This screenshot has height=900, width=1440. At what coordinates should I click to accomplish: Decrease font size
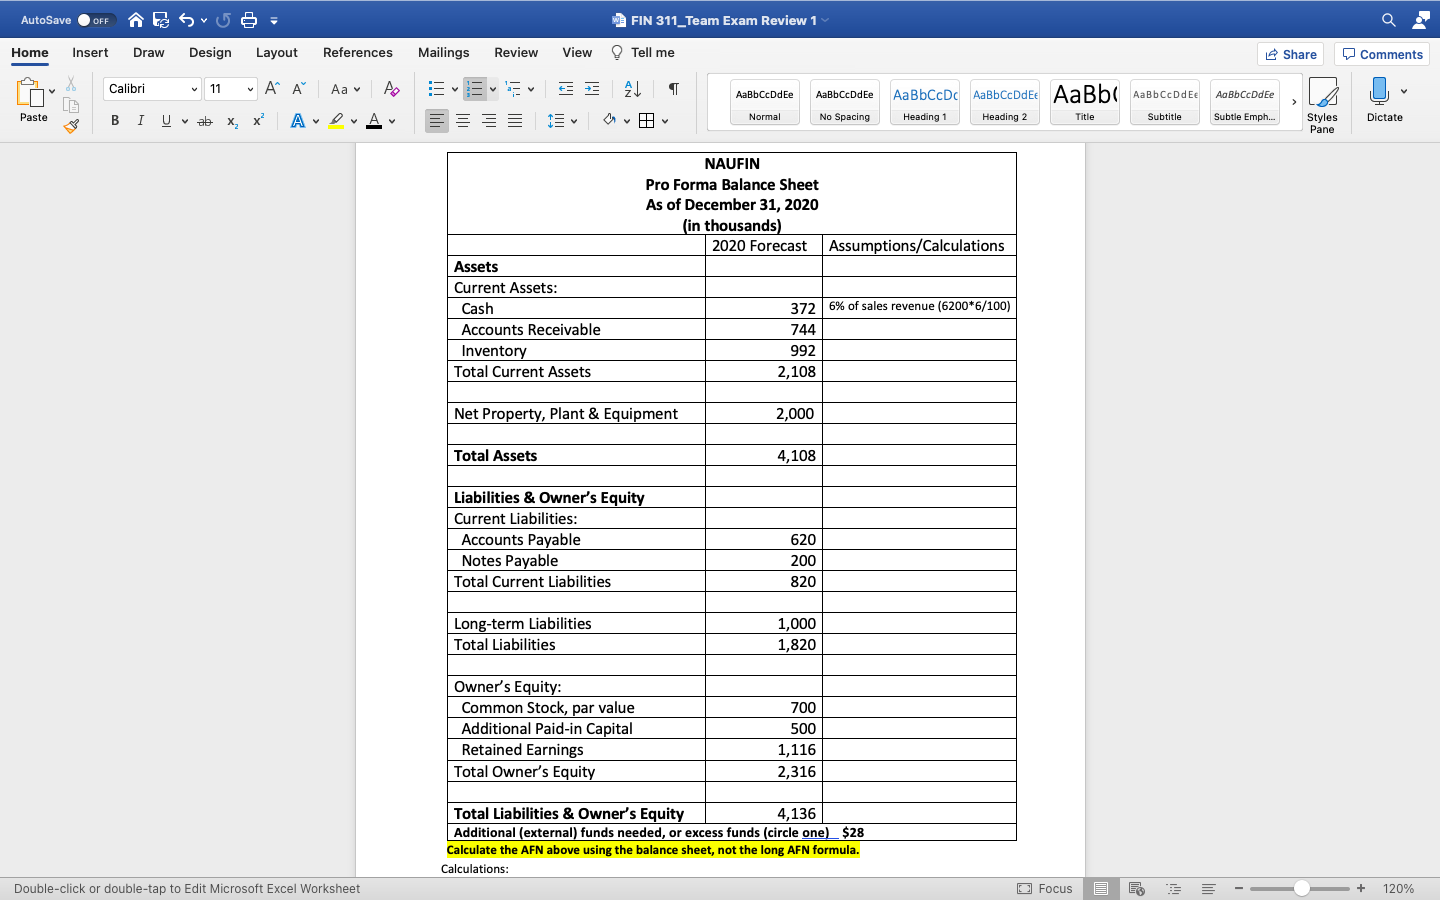click(298, 89)
